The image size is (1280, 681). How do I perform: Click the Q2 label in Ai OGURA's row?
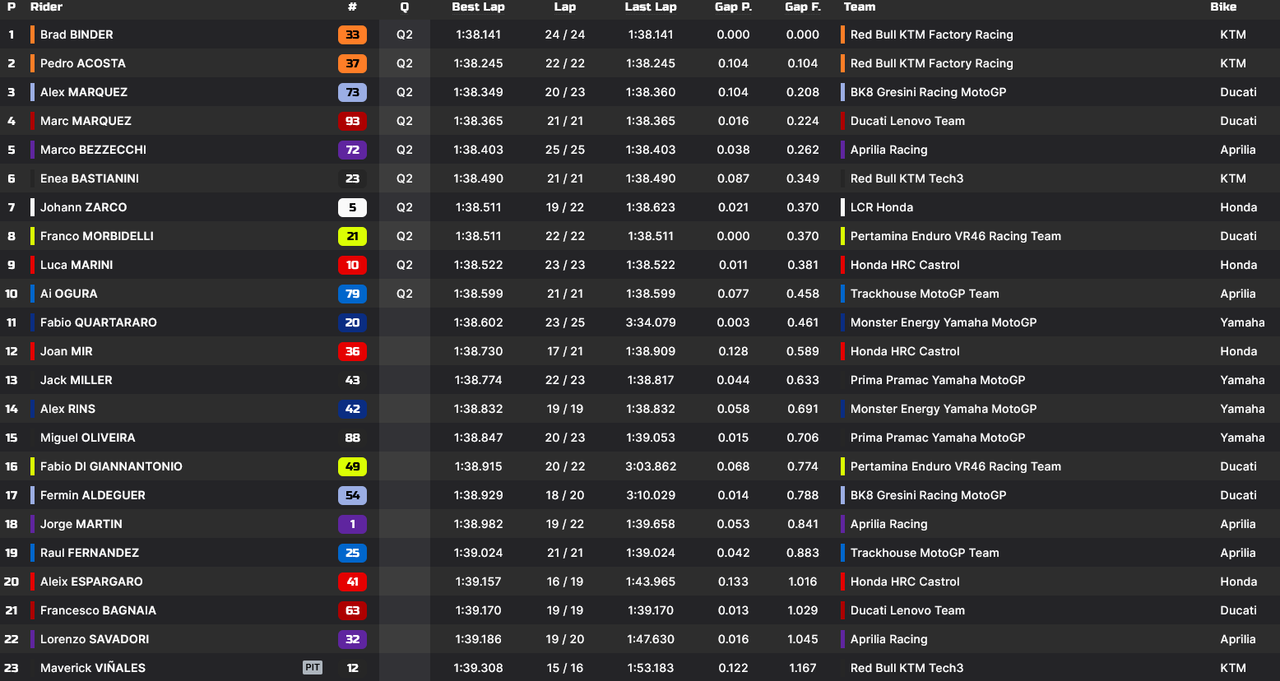404,294
